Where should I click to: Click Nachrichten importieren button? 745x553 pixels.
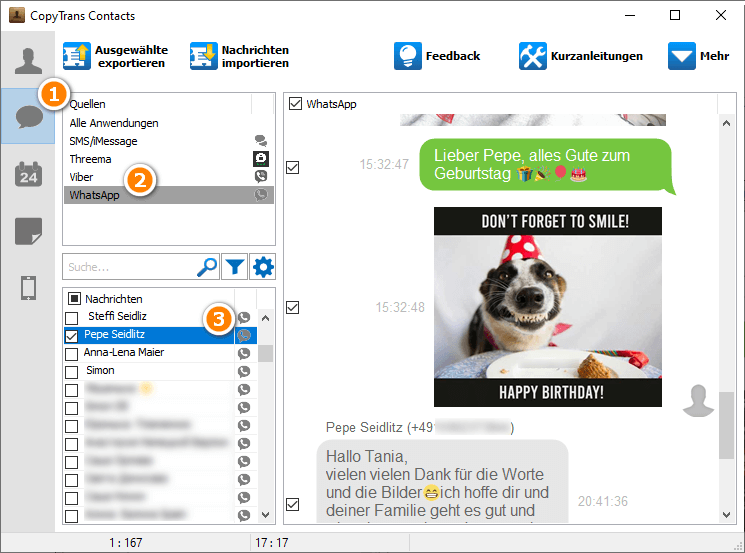click(x=239, y=57)
